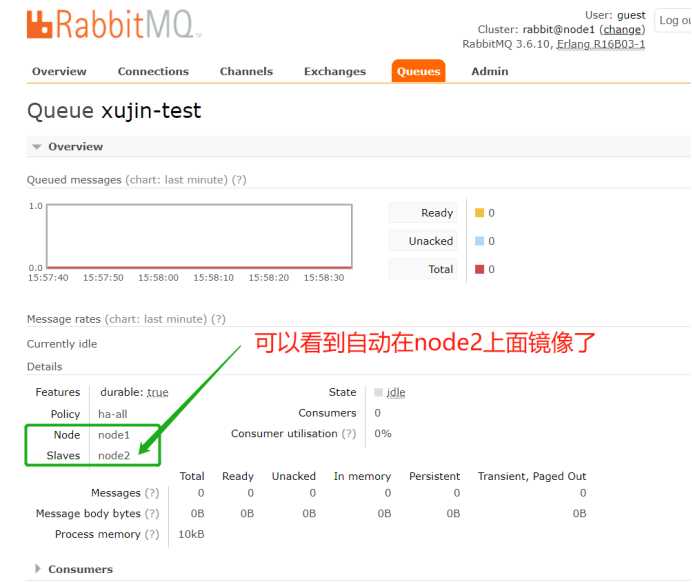This screenshot has height=583, width=692.
Task: Click the red Total color swatch
Action: click(x=479, y=269)
